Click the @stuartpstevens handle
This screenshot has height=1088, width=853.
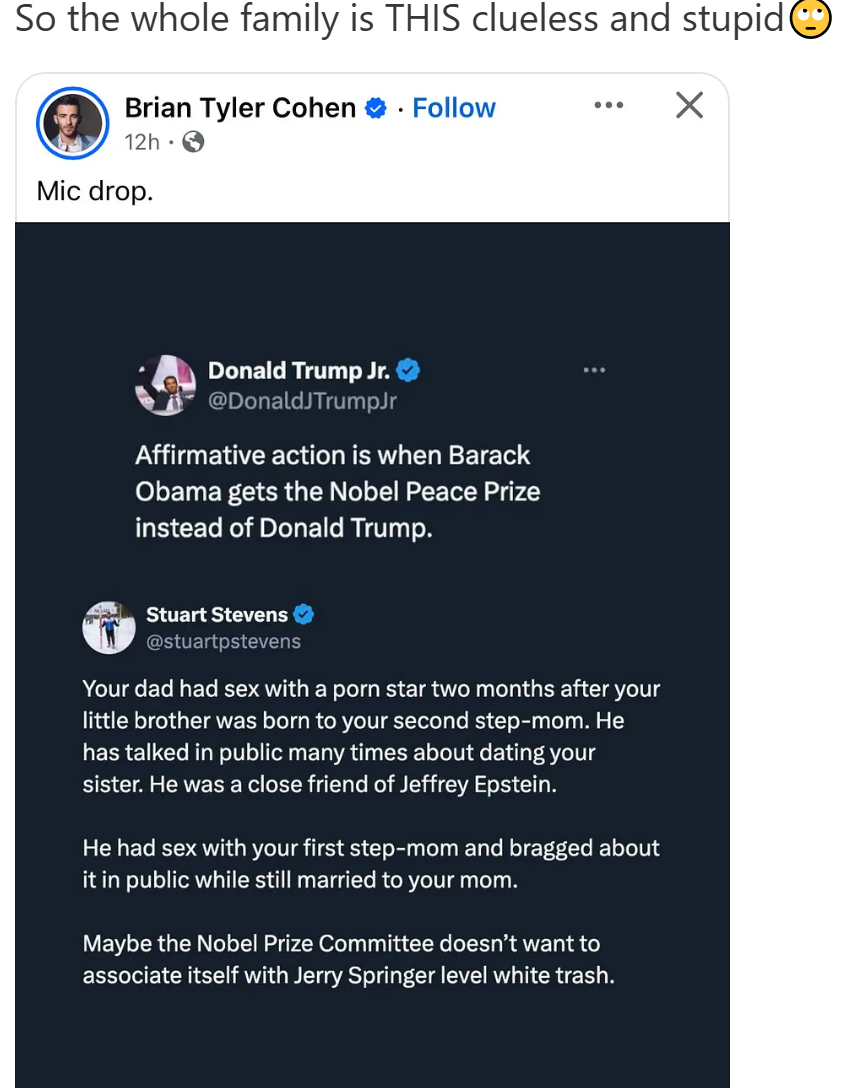(x=223, y=641)
